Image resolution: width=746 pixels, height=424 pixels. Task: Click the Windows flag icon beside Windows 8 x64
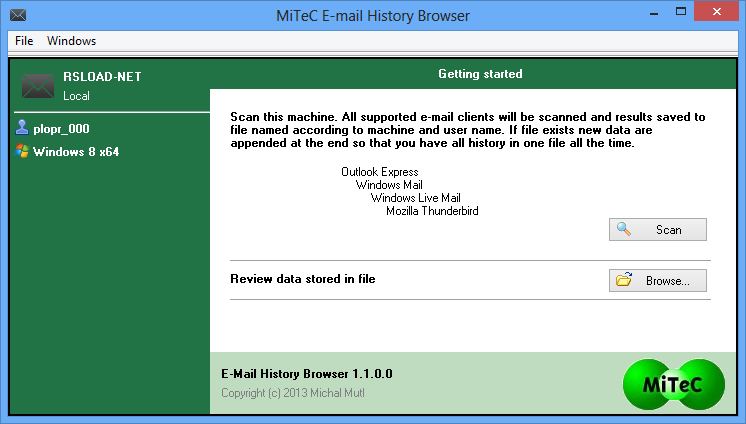pos(22,151)
